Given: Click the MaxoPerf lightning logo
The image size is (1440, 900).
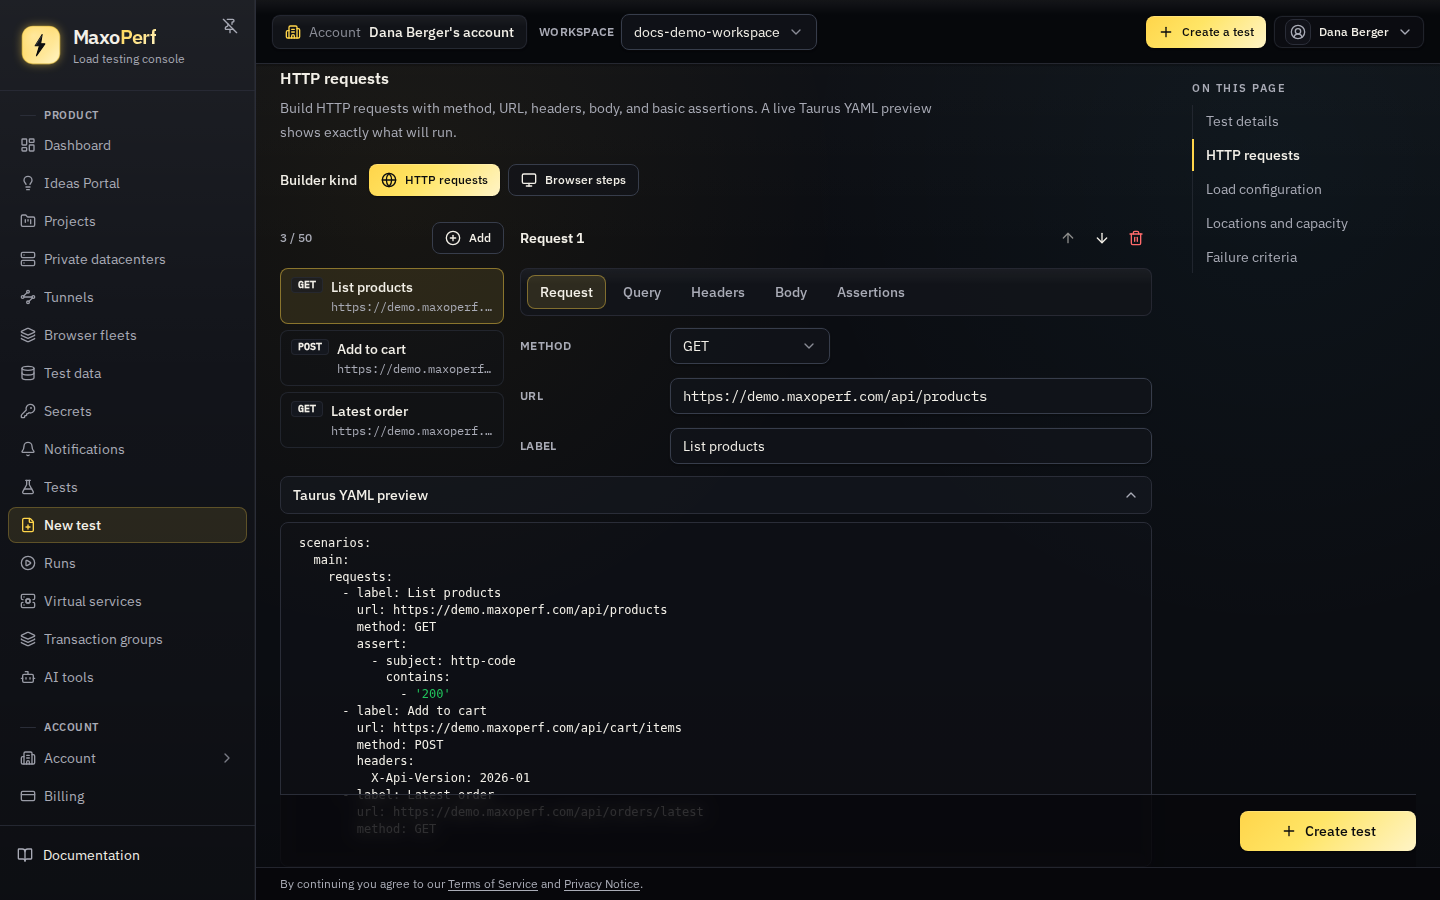Looking at the screenshot, I should [41, 45].
